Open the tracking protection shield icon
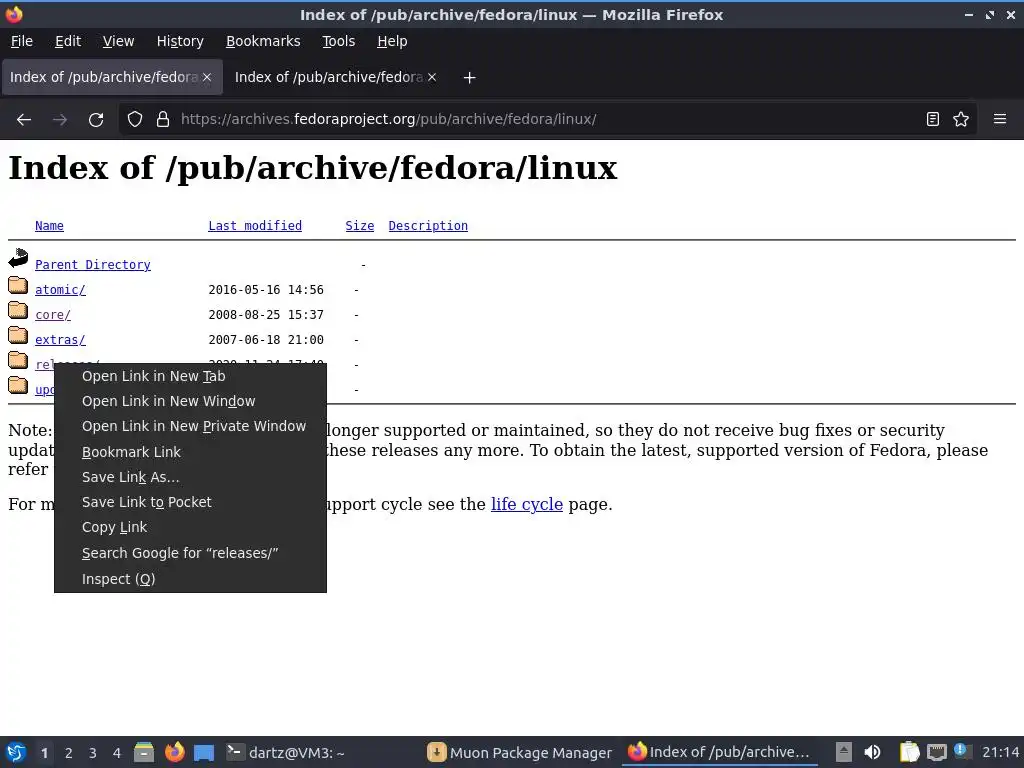 [x=135, y=120]
